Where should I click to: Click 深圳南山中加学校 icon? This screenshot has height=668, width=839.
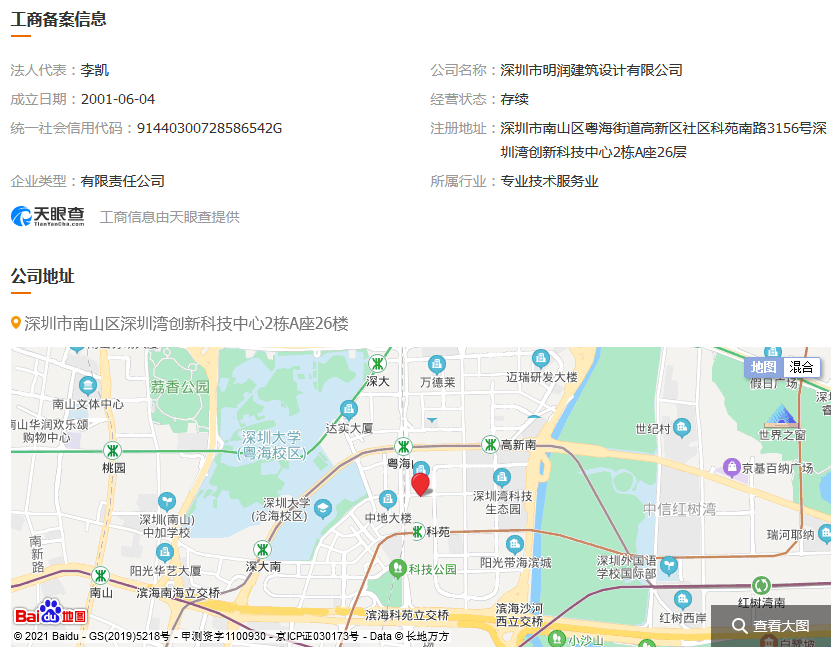click(167, 502)
